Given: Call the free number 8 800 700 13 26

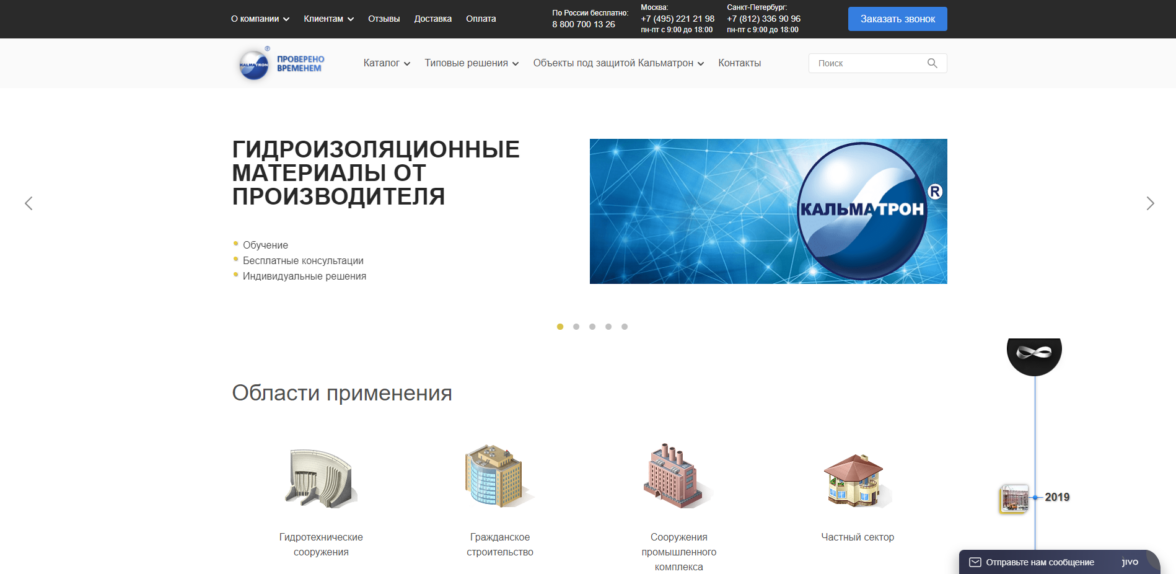Looking at the screenshot, I should tap(584, 25).
